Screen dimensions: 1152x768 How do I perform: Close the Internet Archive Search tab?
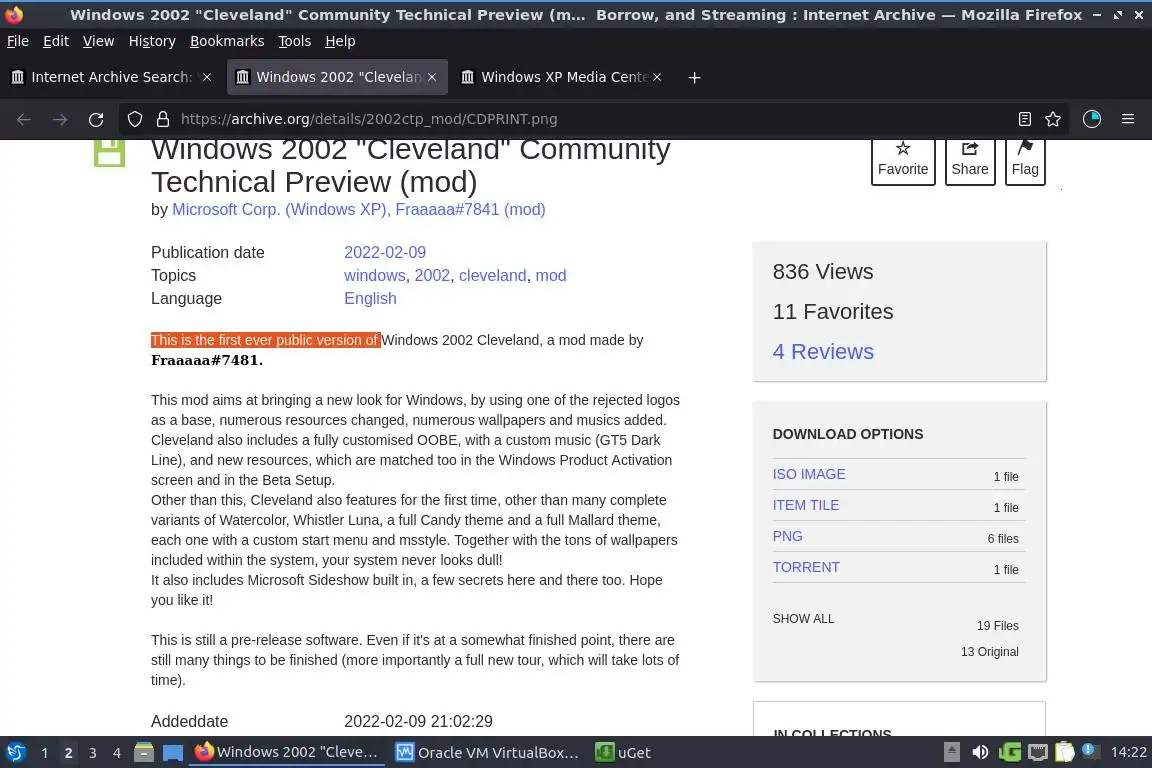[207, 77]
